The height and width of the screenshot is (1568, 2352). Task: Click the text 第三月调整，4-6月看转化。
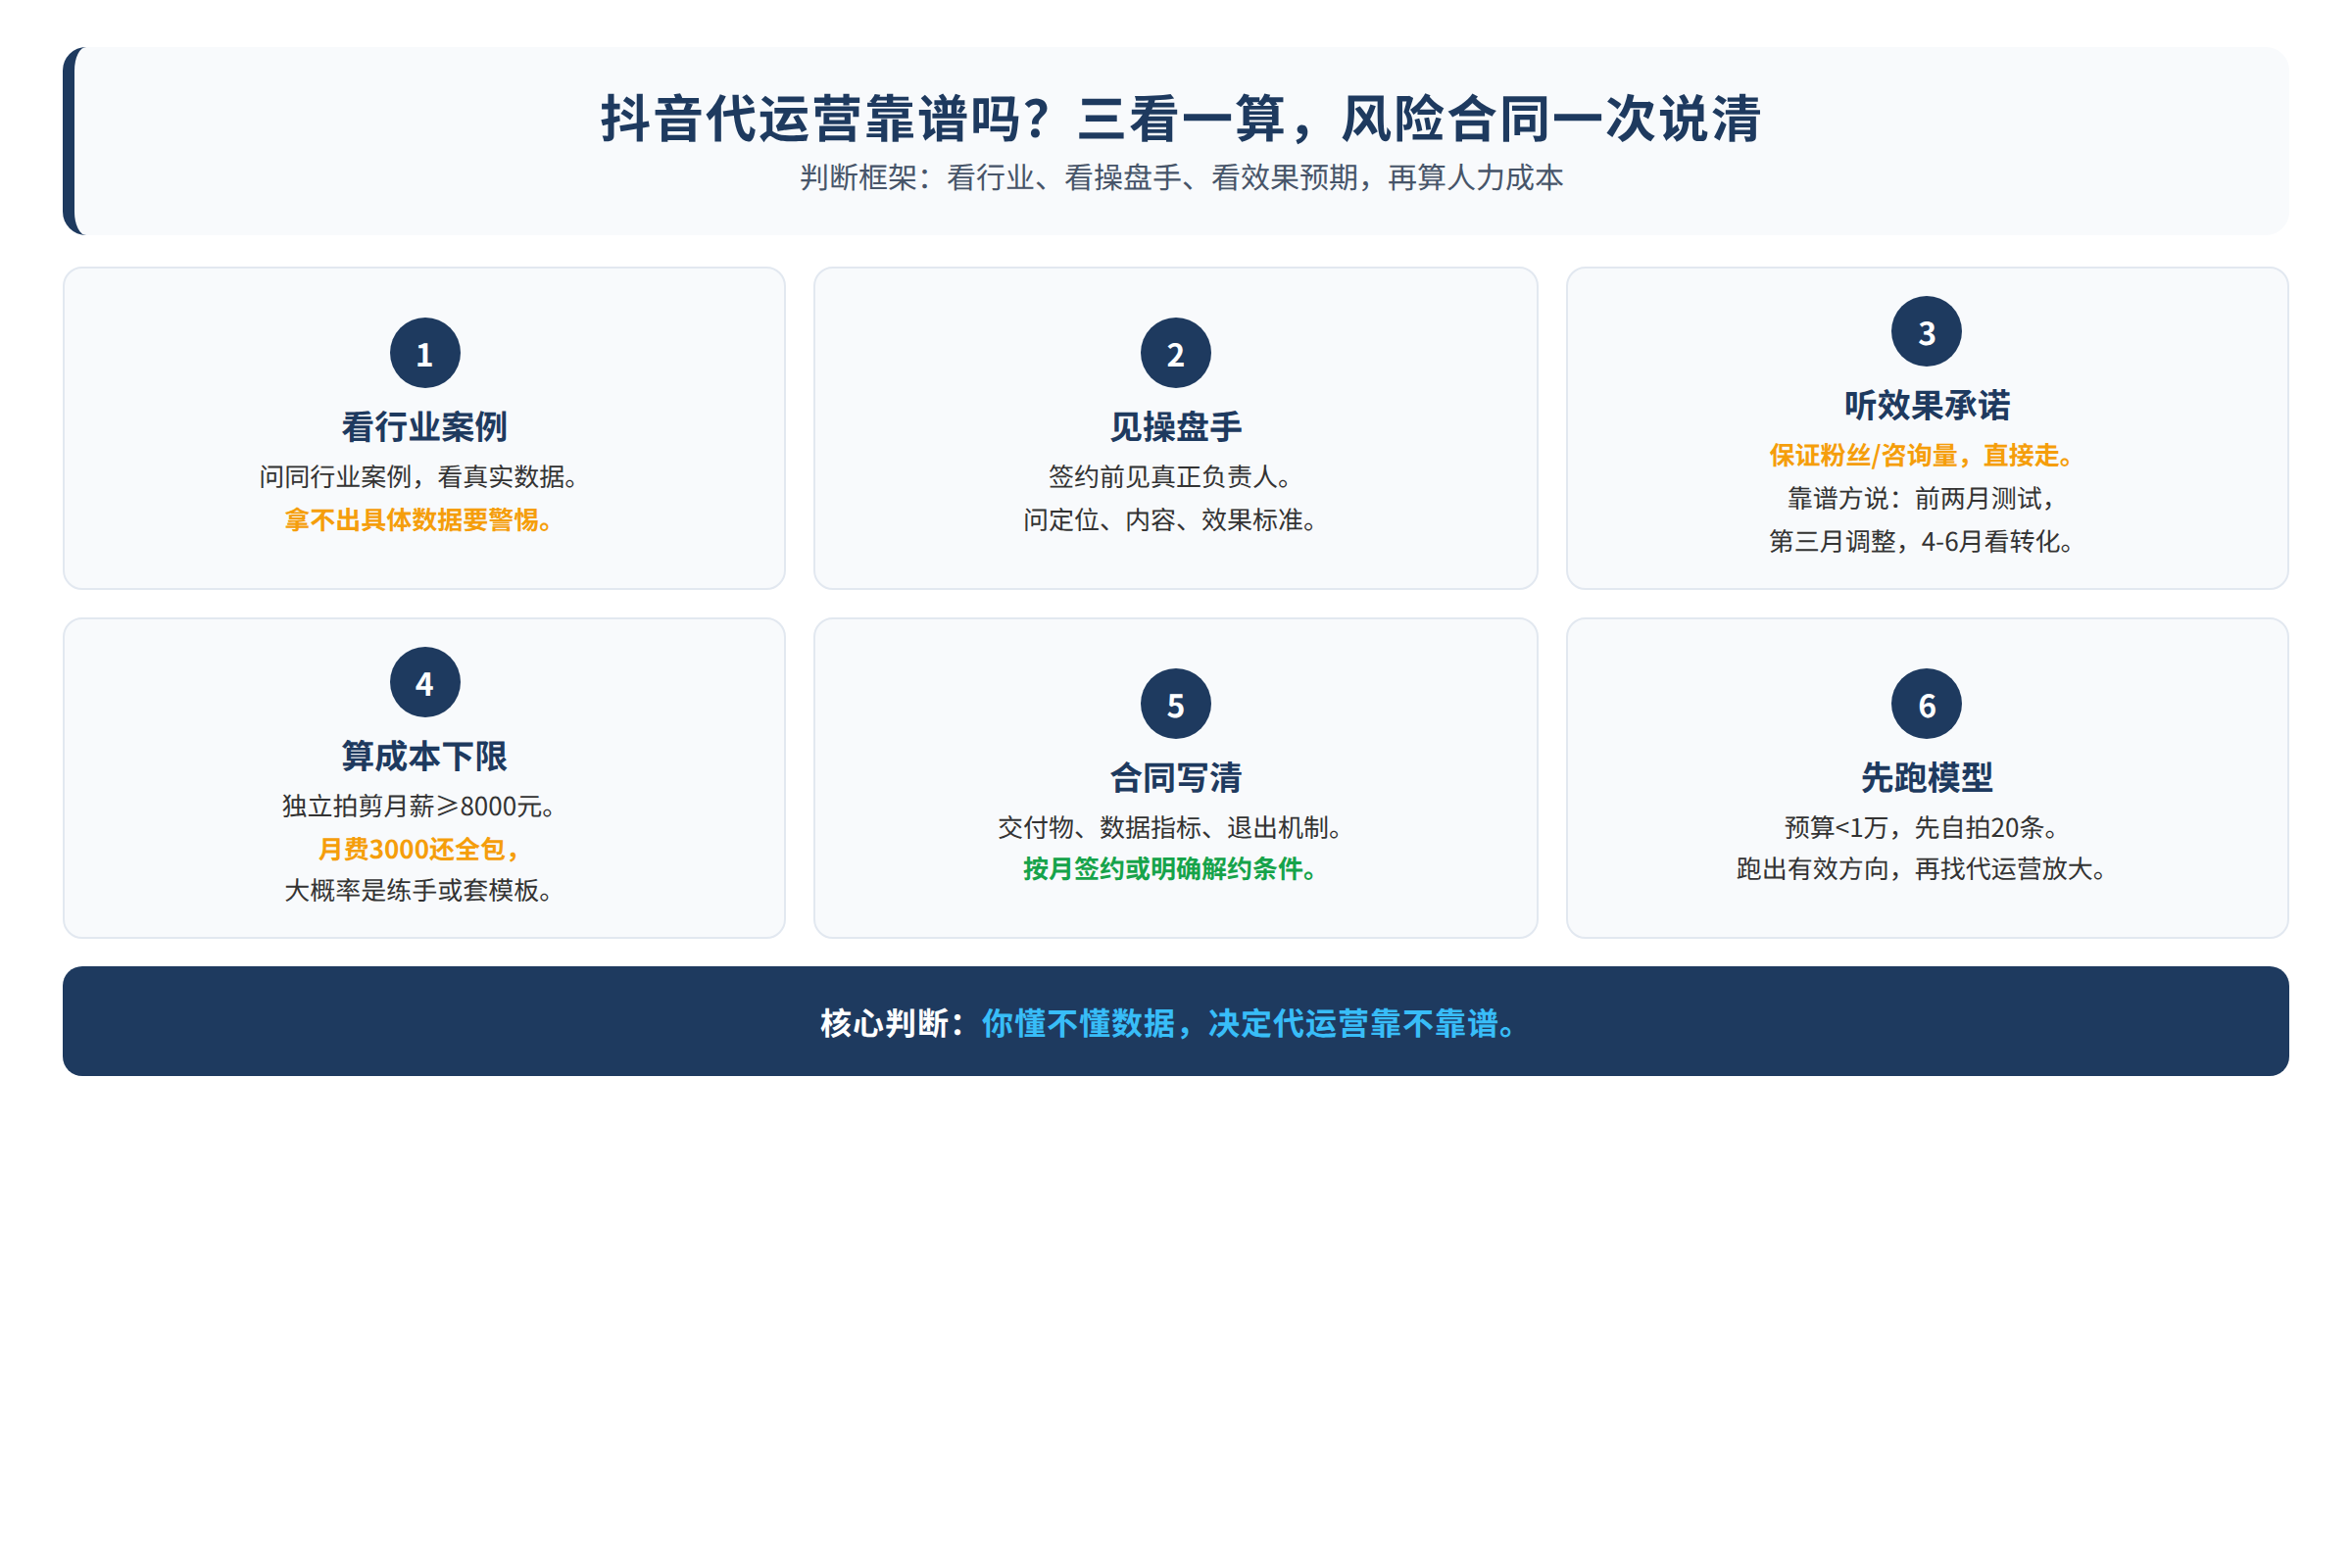point(1921,541)
